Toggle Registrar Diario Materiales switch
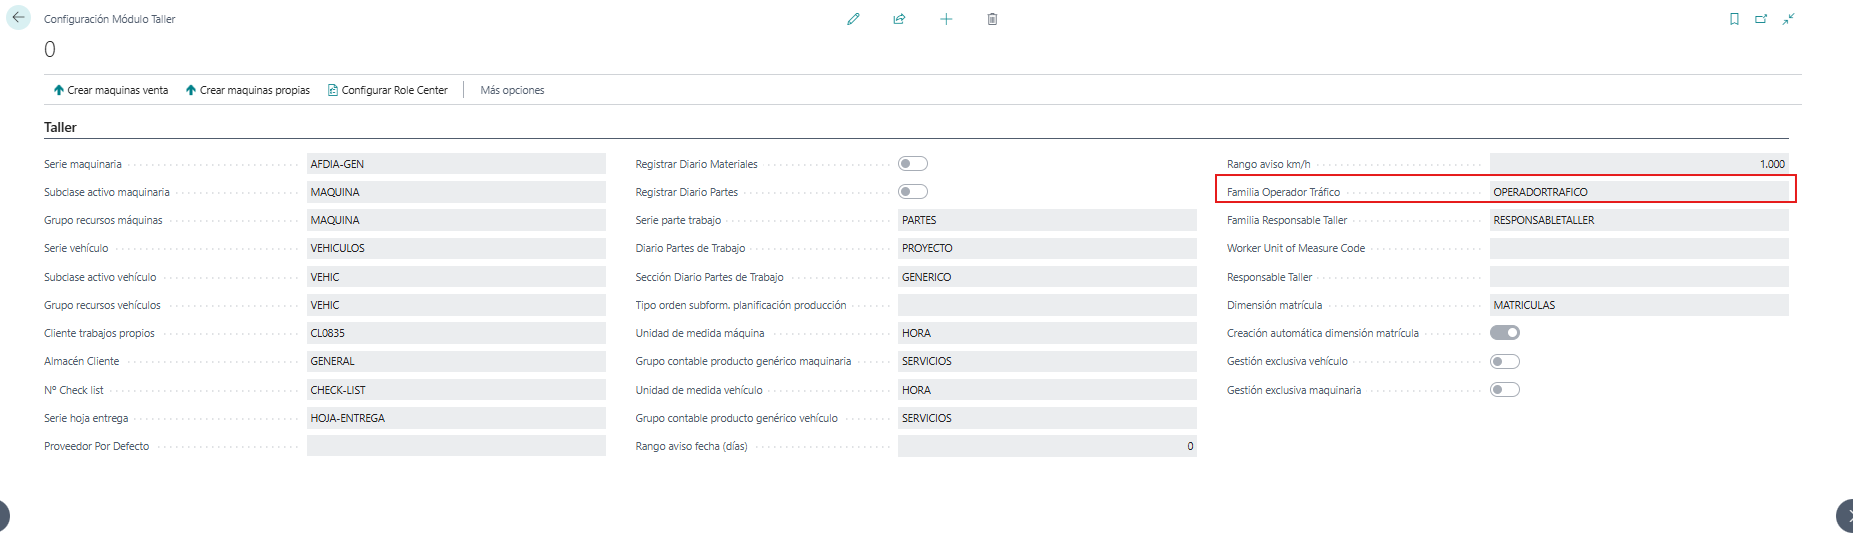The width and height of the screenshot is (1853, 550). (x=913, y=164)
